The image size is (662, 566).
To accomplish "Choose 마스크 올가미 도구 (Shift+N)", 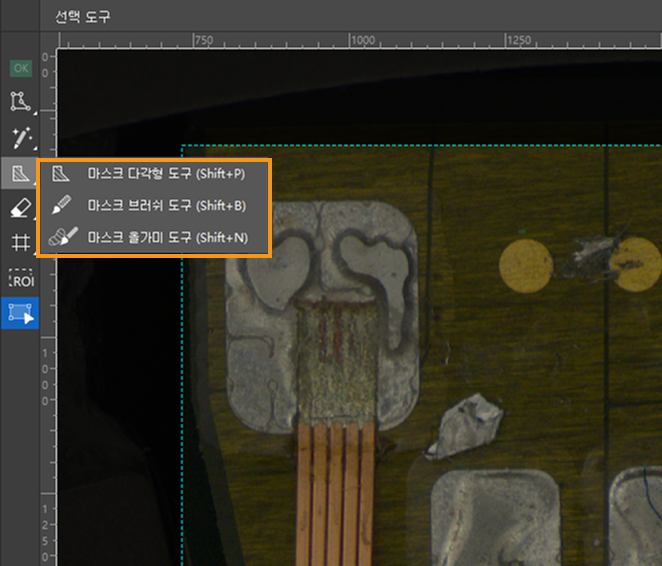I will (x=155, y=237).
